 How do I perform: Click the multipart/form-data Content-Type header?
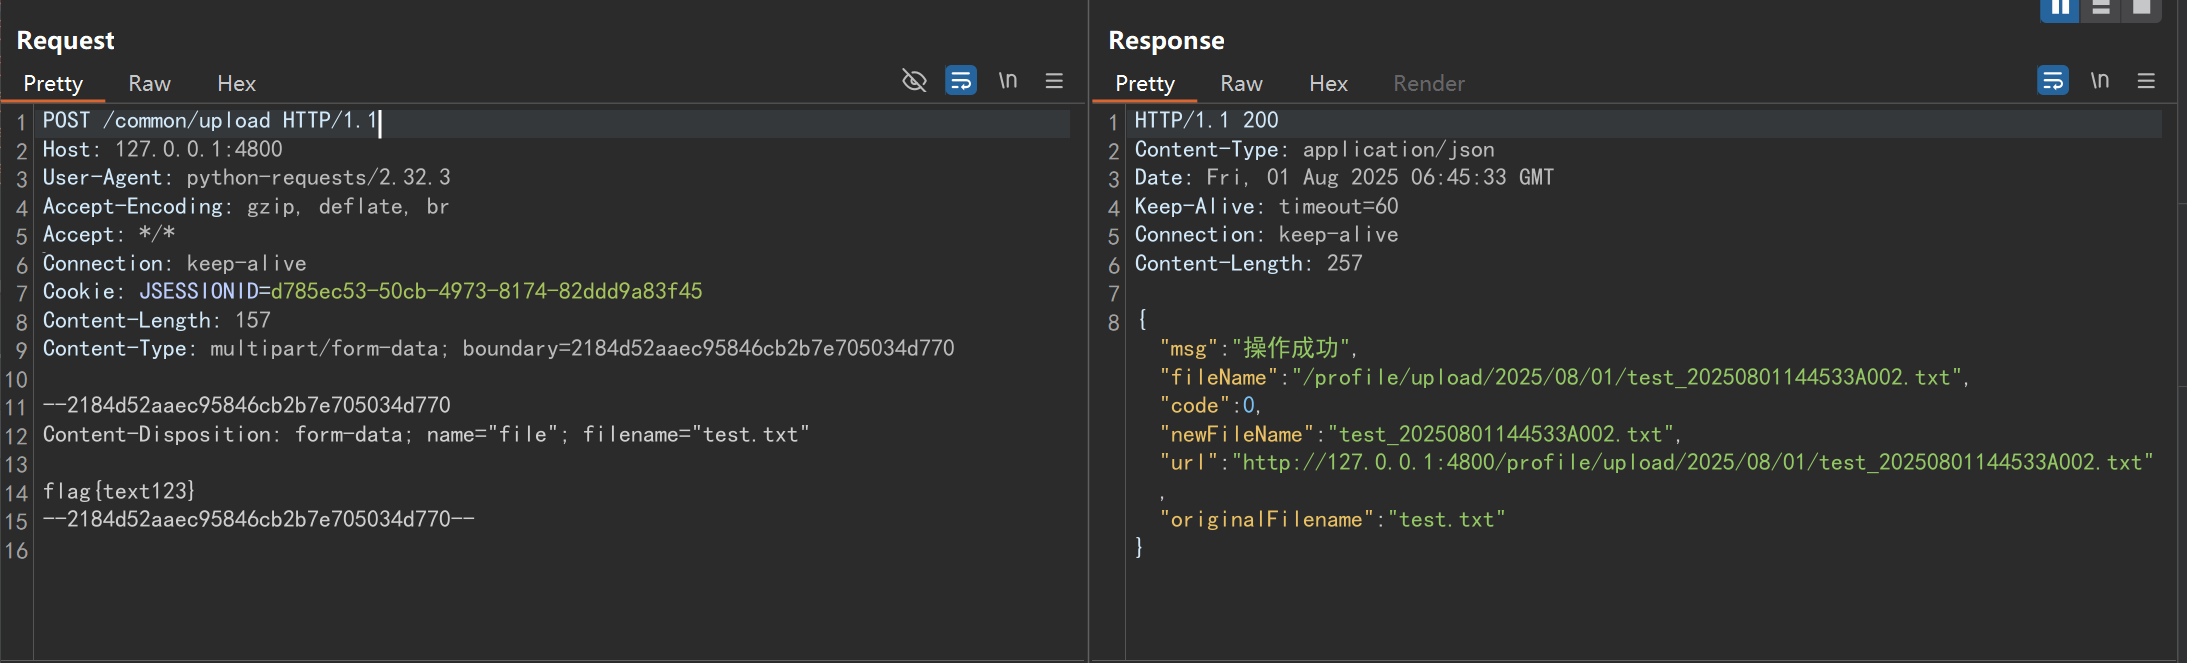498,349
